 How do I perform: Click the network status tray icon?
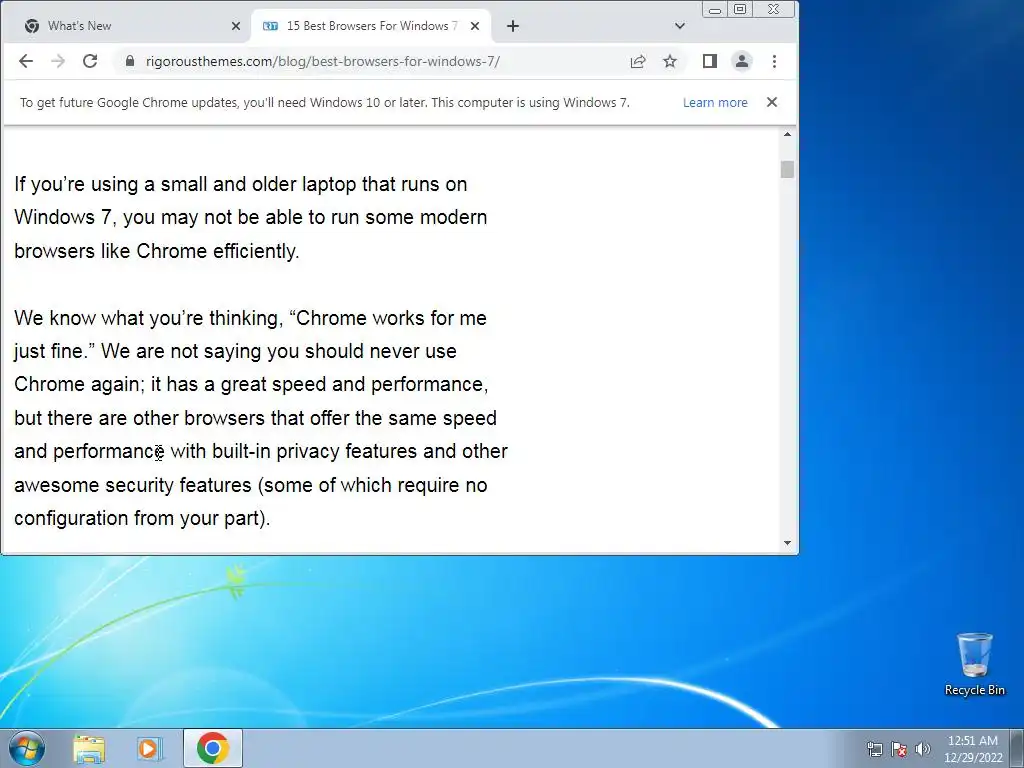874,749
